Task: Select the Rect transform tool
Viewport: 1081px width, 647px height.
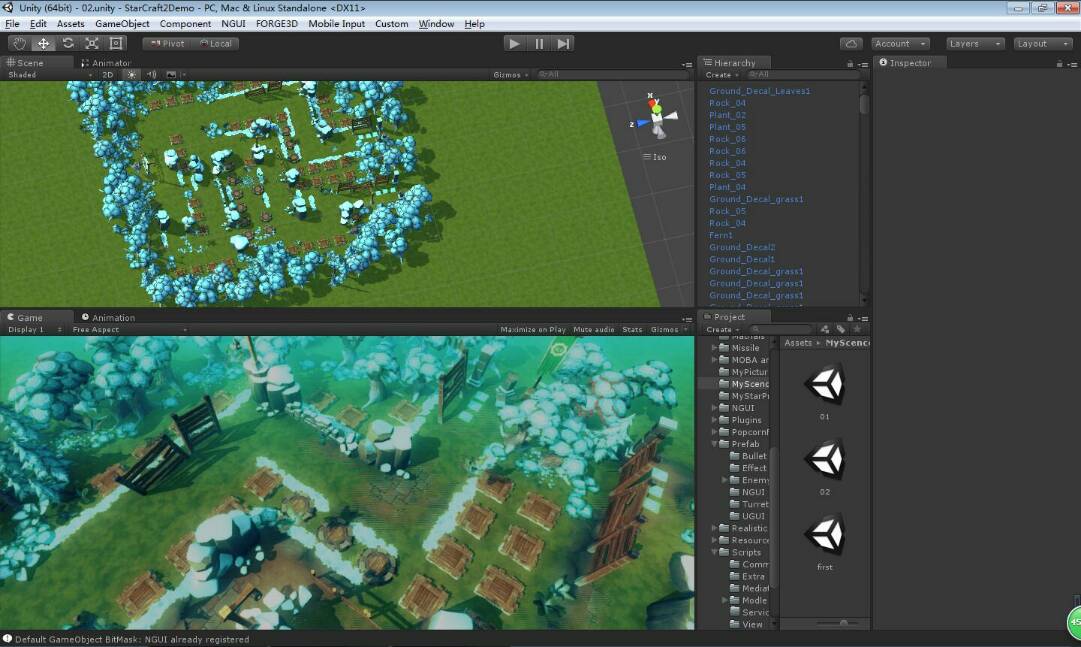Action: (x=116, y=43)
